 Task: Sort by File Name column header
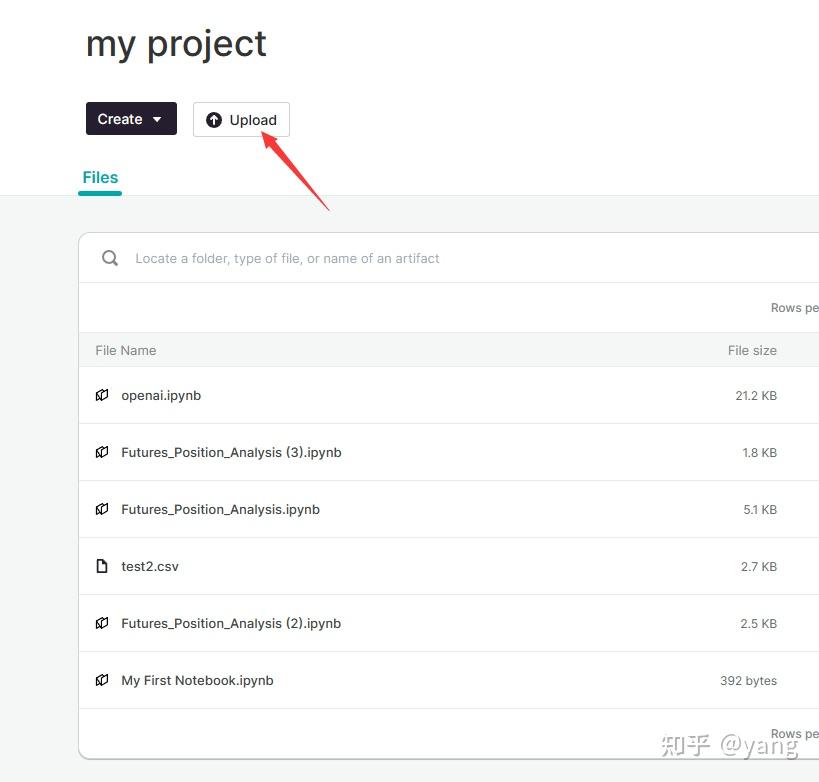click(x=126, y=350)
